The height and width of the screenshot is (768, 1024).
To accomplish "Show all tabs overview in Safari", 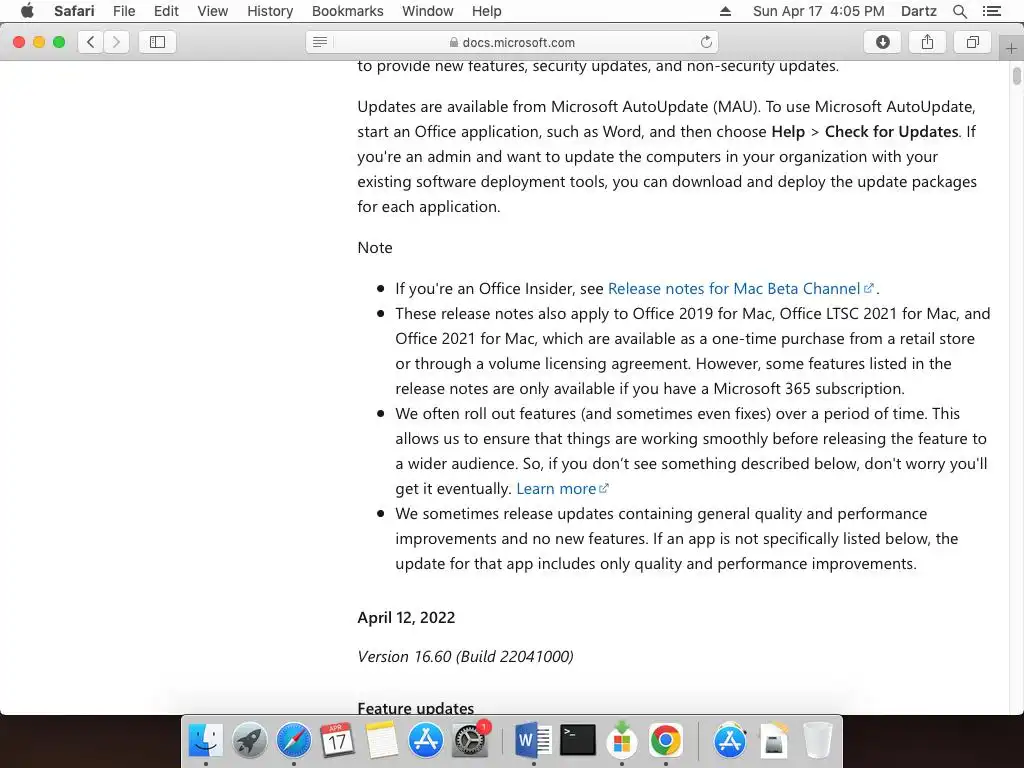I will pyautogui.click(x=972, y=42).
